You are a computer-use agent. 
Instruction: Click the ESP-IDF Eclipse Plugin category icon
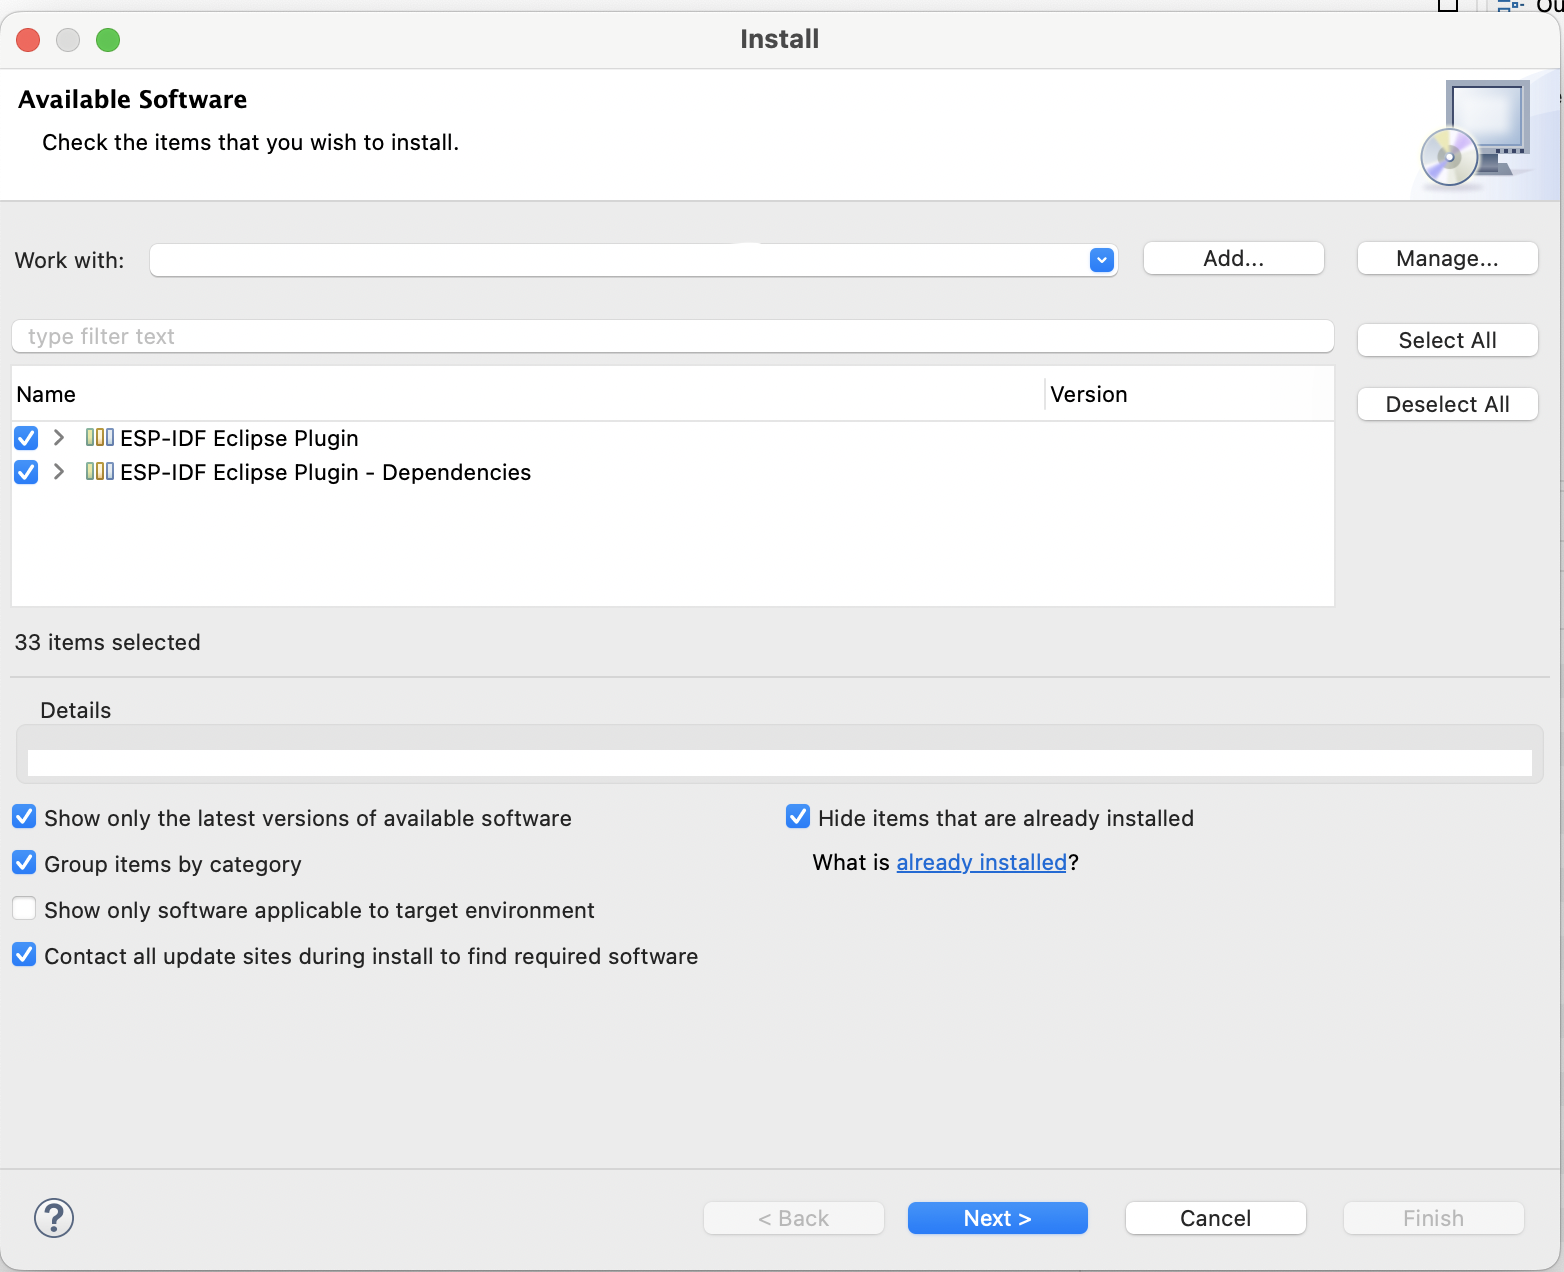point(100,438)
